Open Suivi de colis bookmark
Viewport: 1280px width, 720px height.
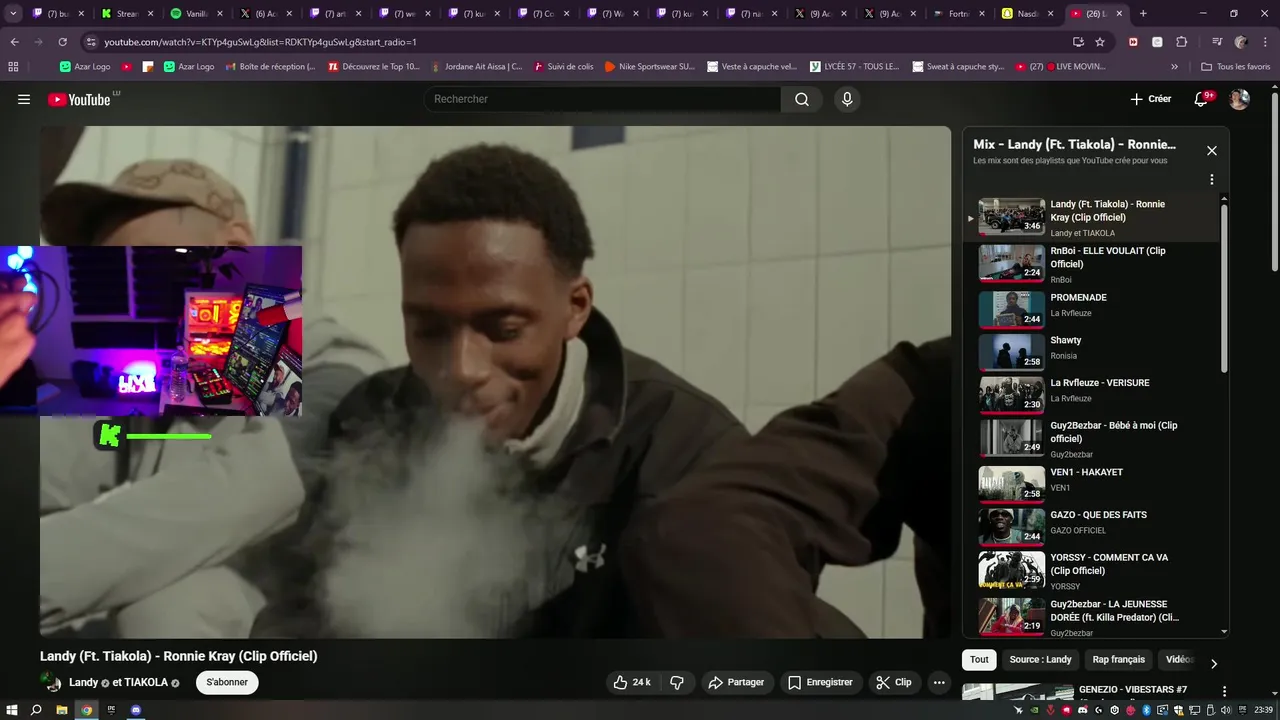(563, 67)
